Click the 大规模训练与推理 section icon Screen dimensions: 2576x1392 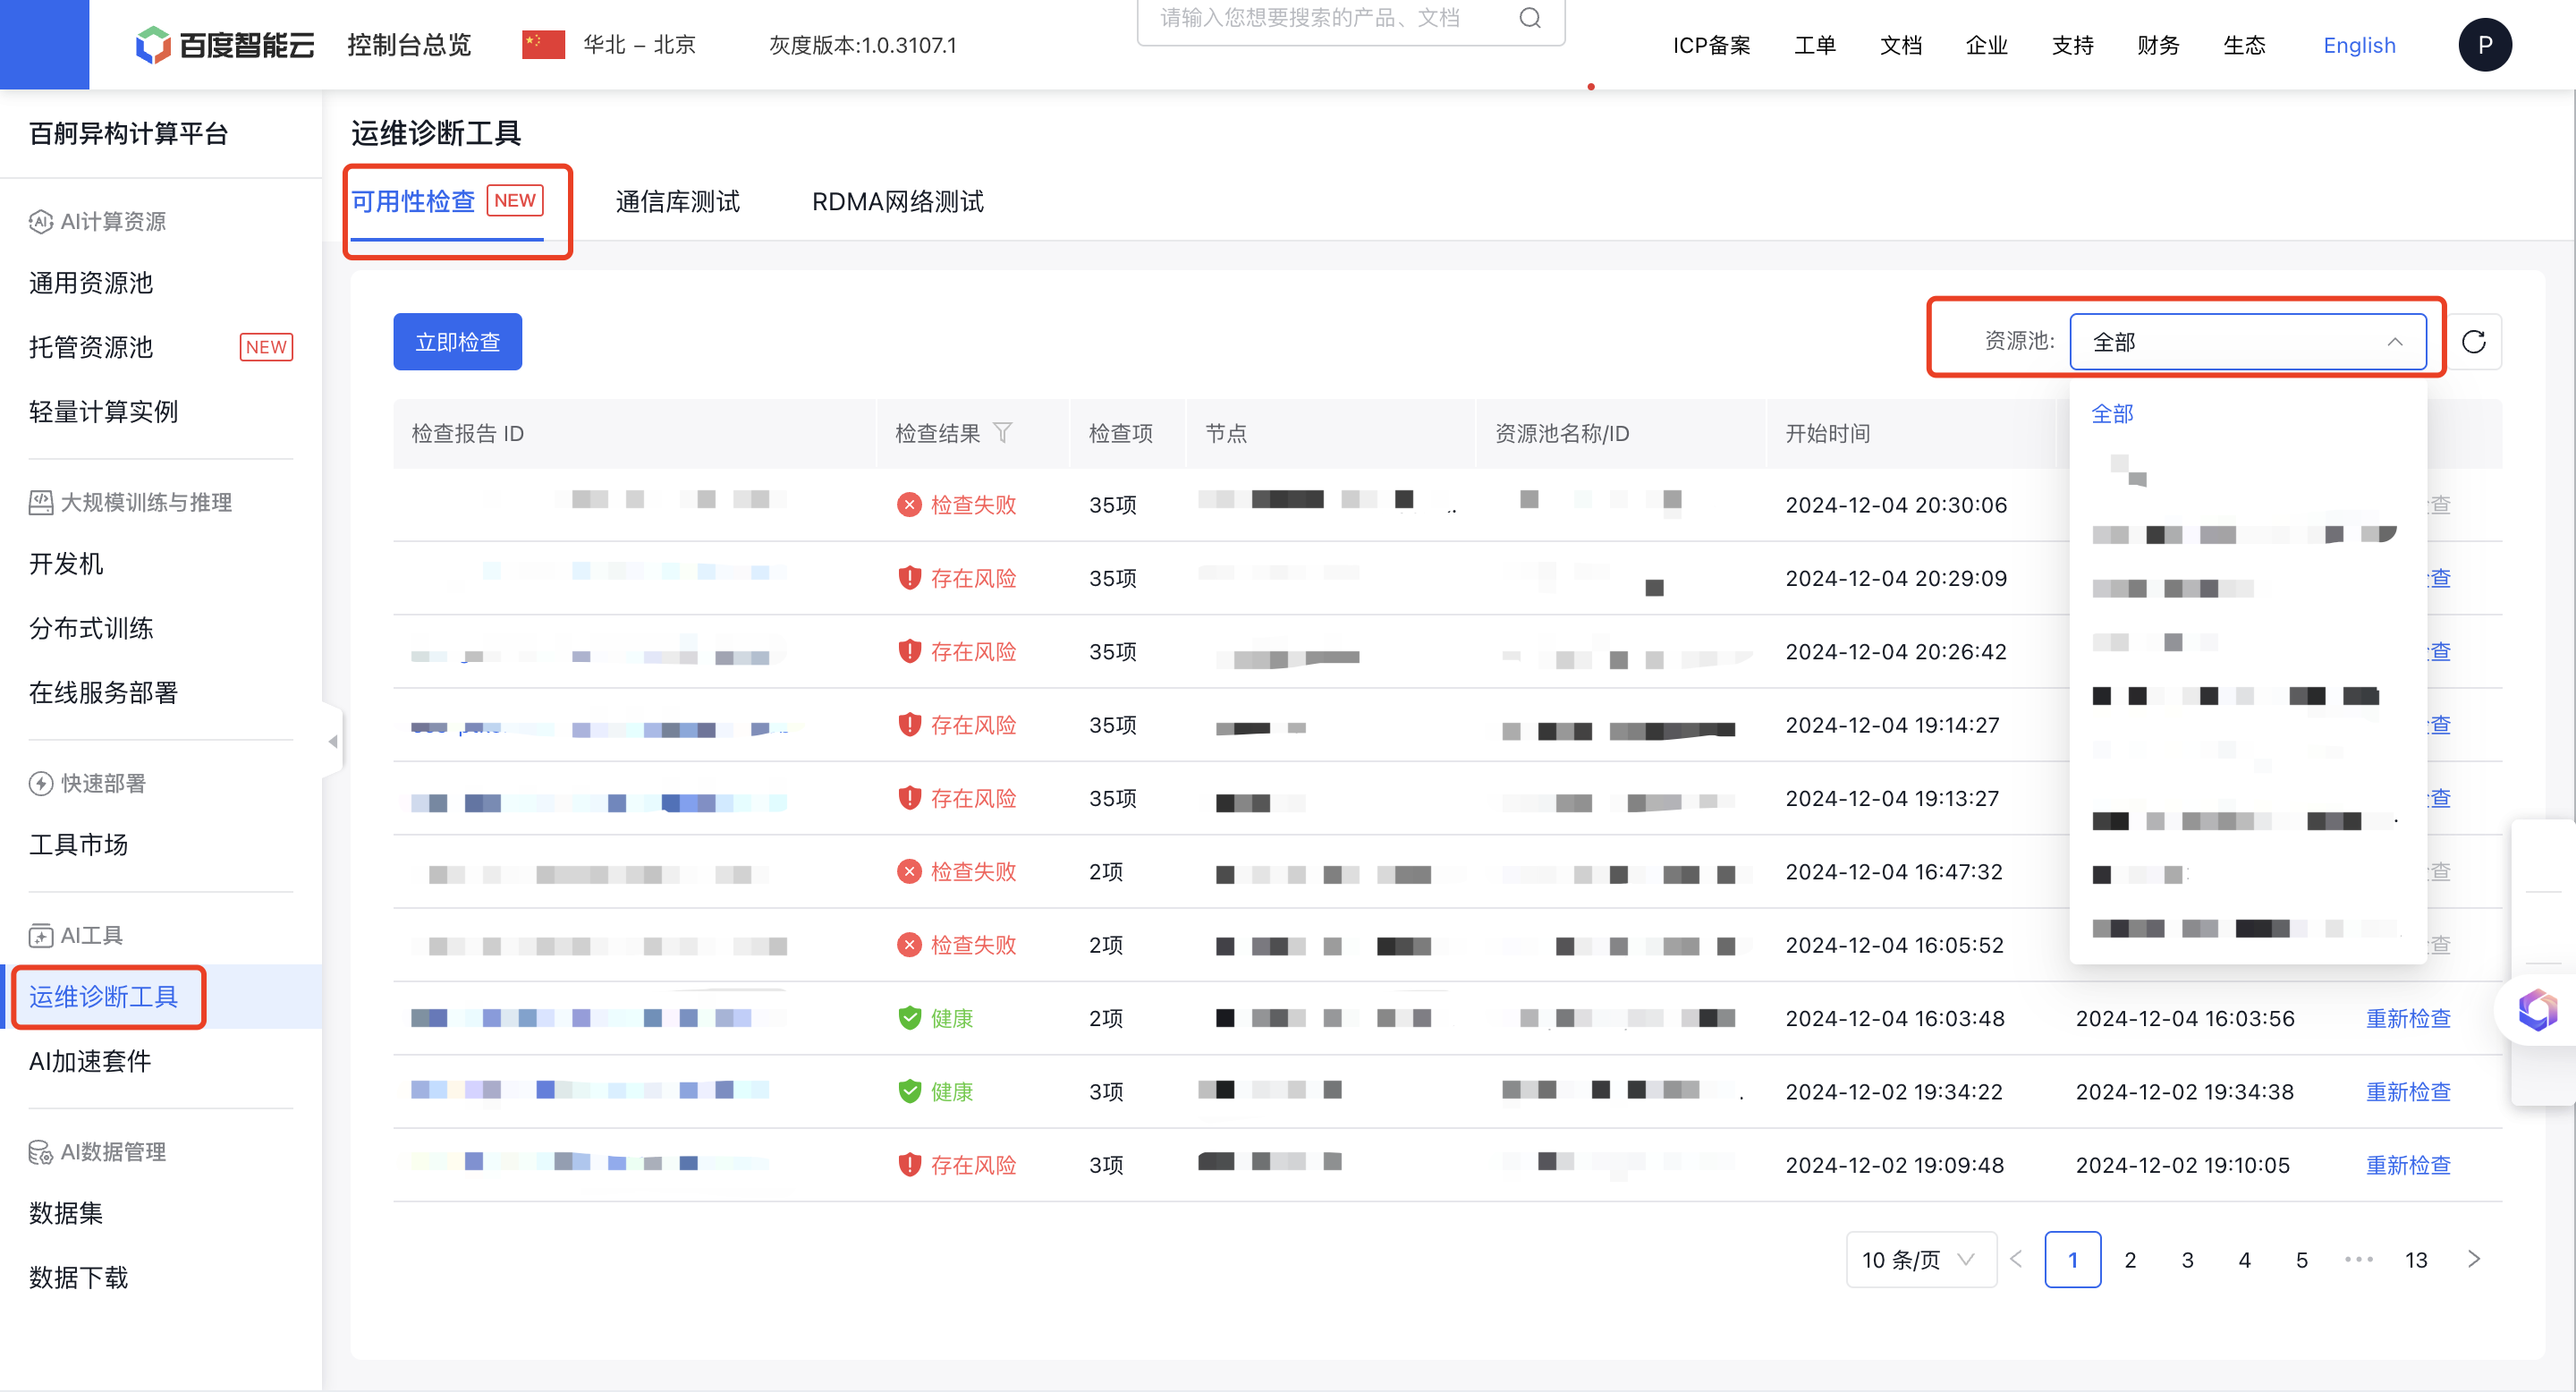tap(41, 502)
